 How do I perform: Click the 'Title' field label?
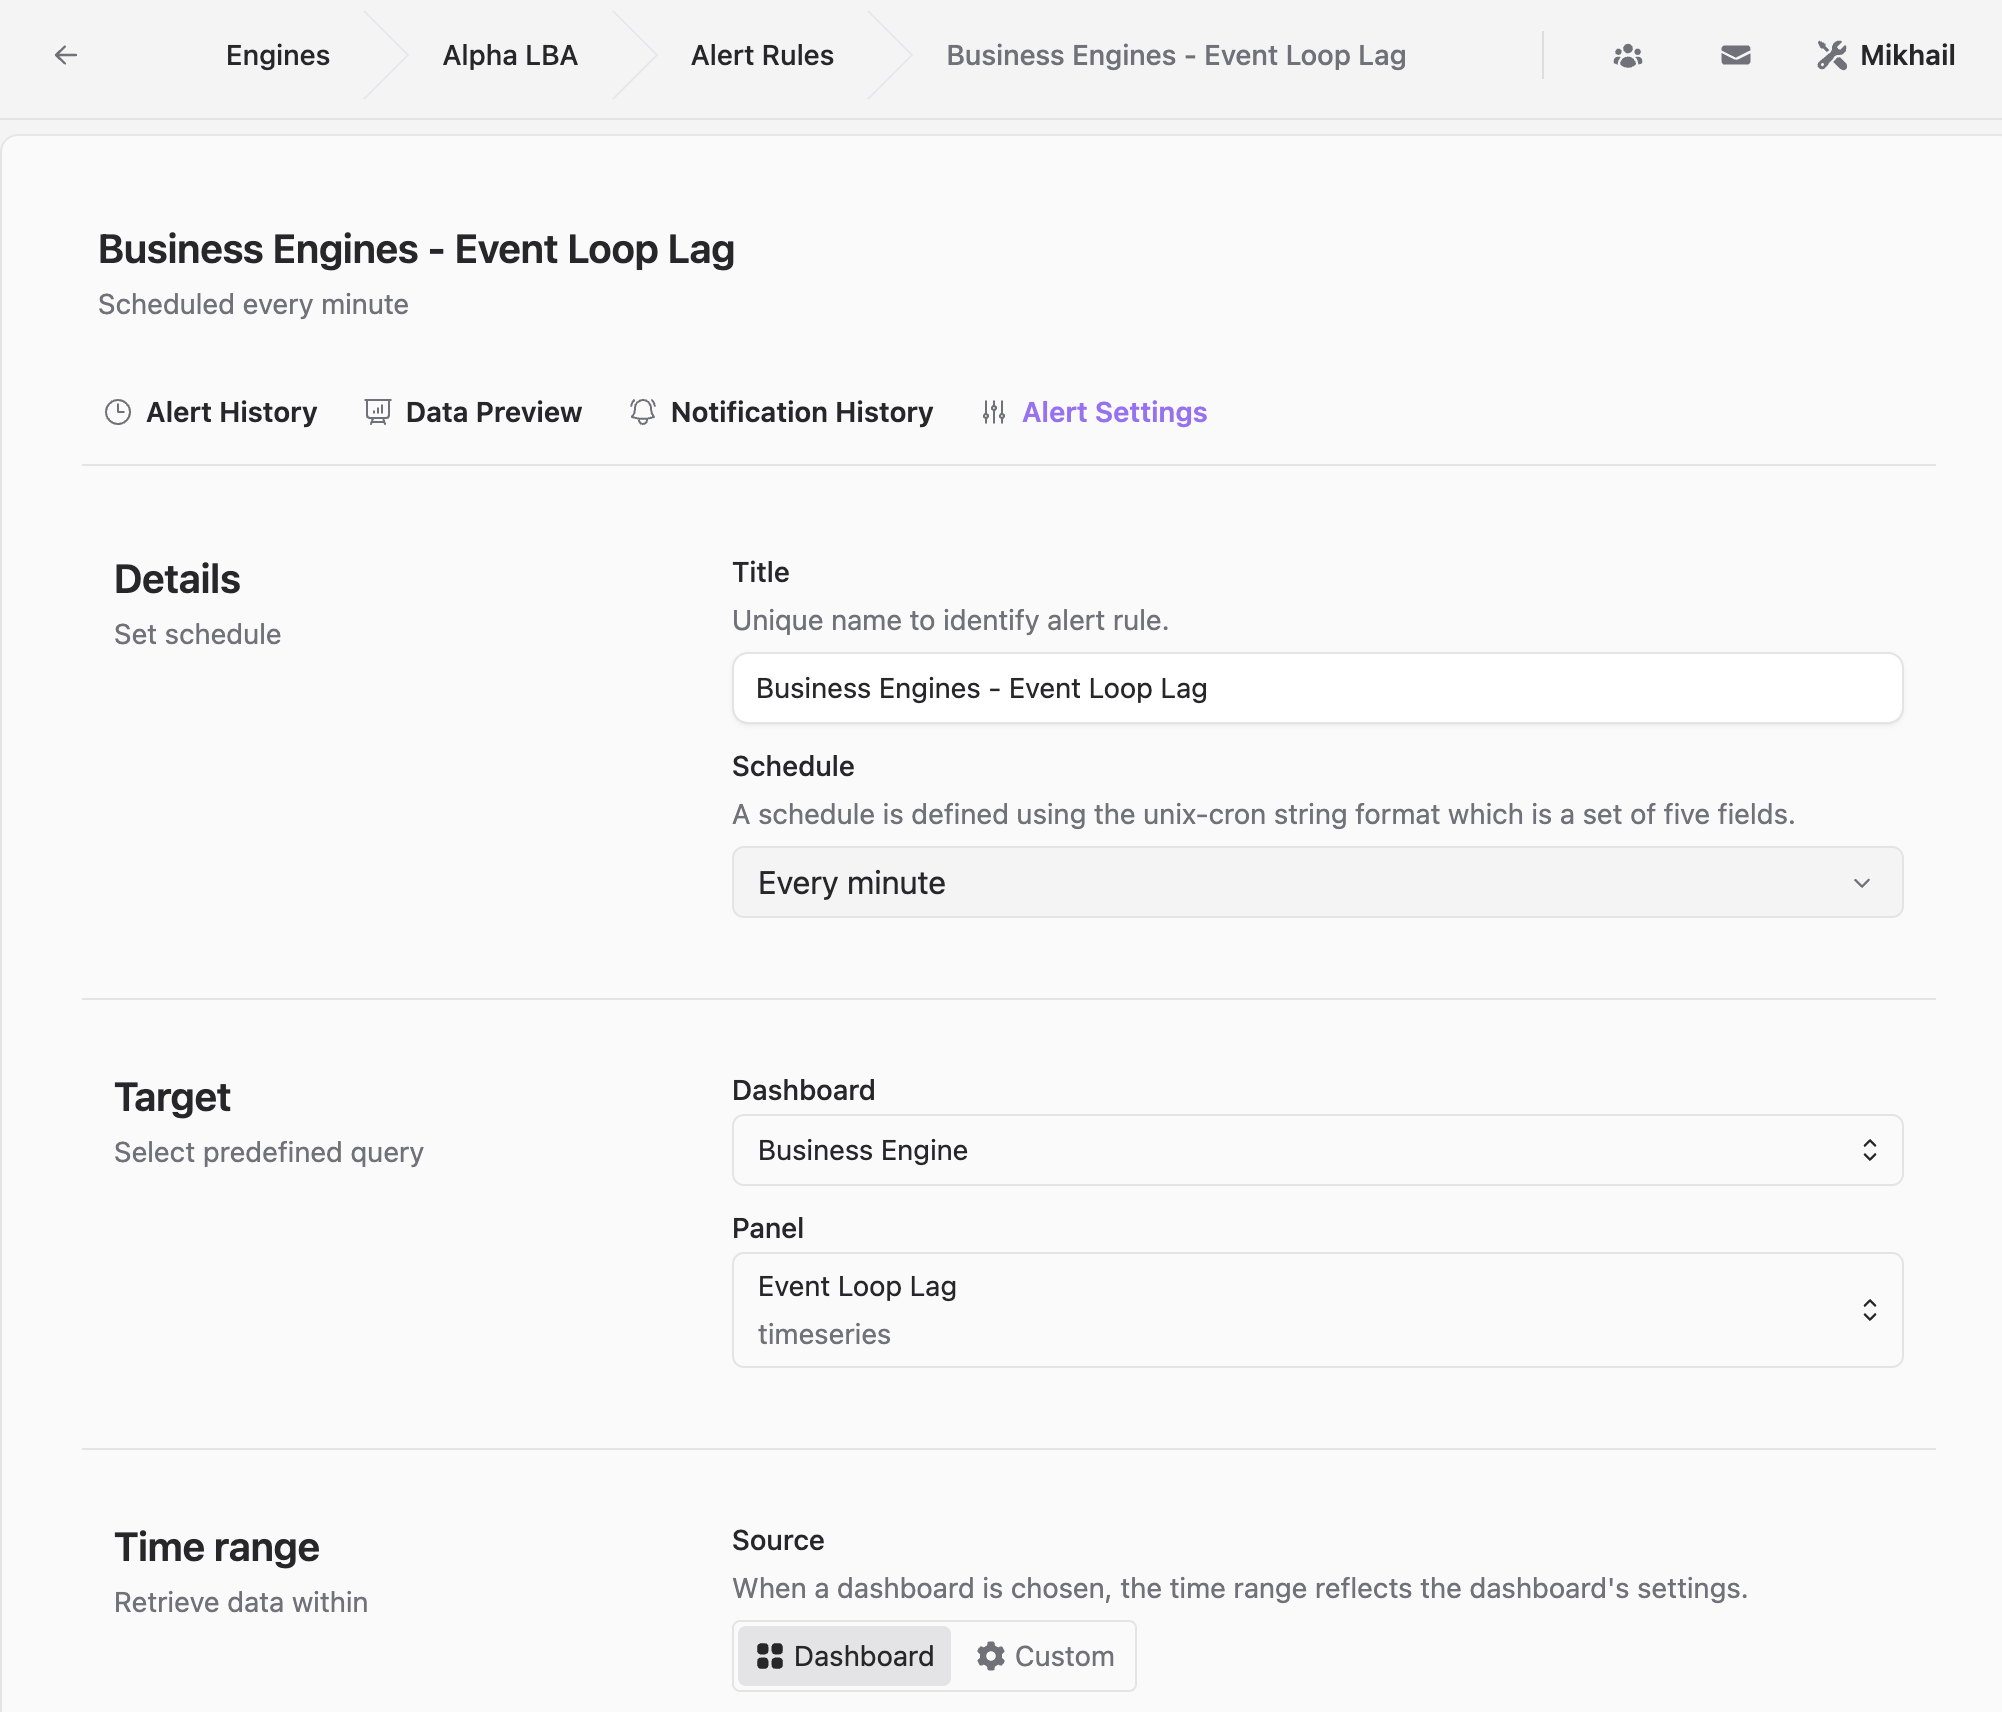click(761, 572)
